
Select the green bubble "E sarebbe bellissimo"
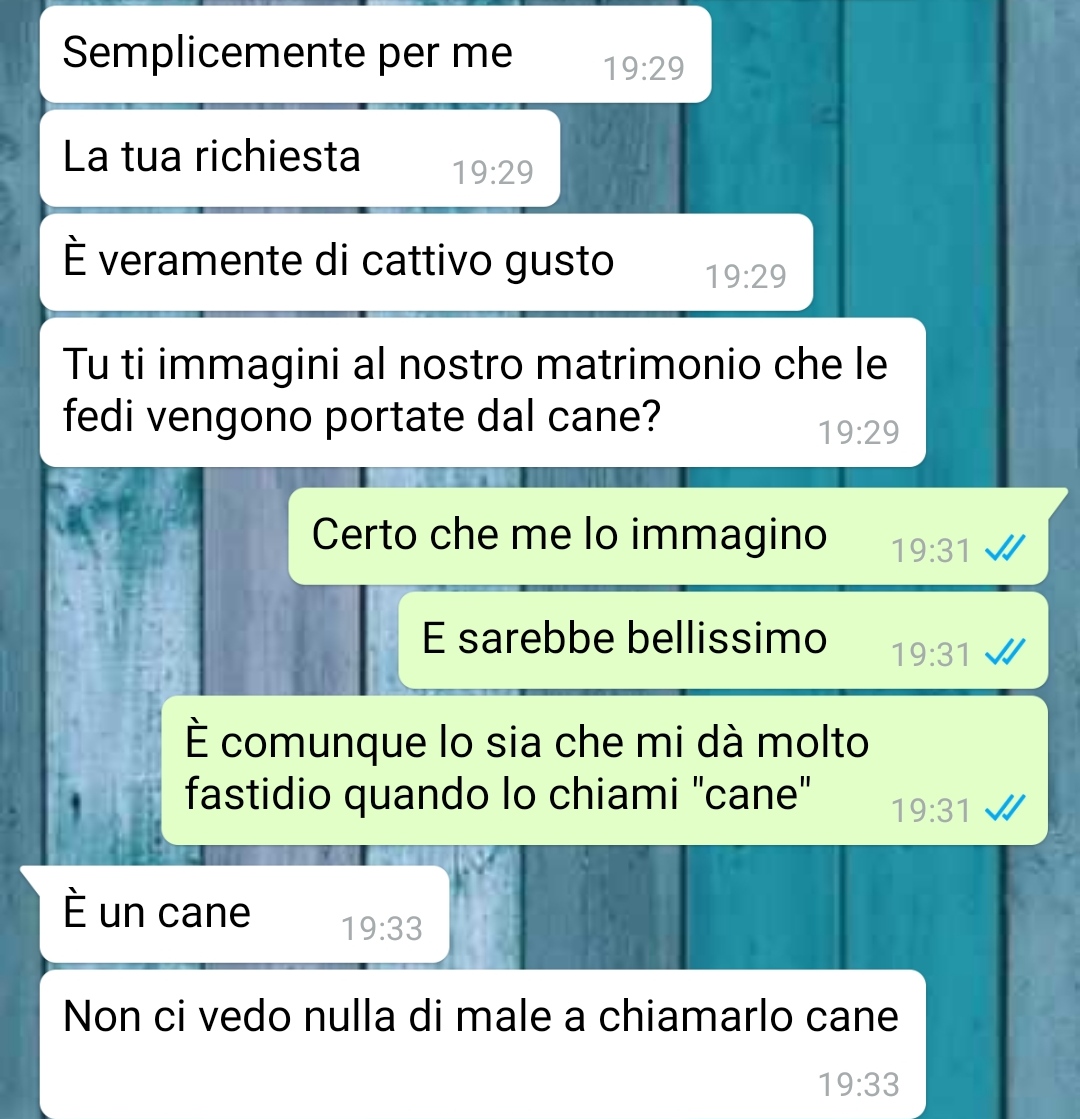pos(723,640)
